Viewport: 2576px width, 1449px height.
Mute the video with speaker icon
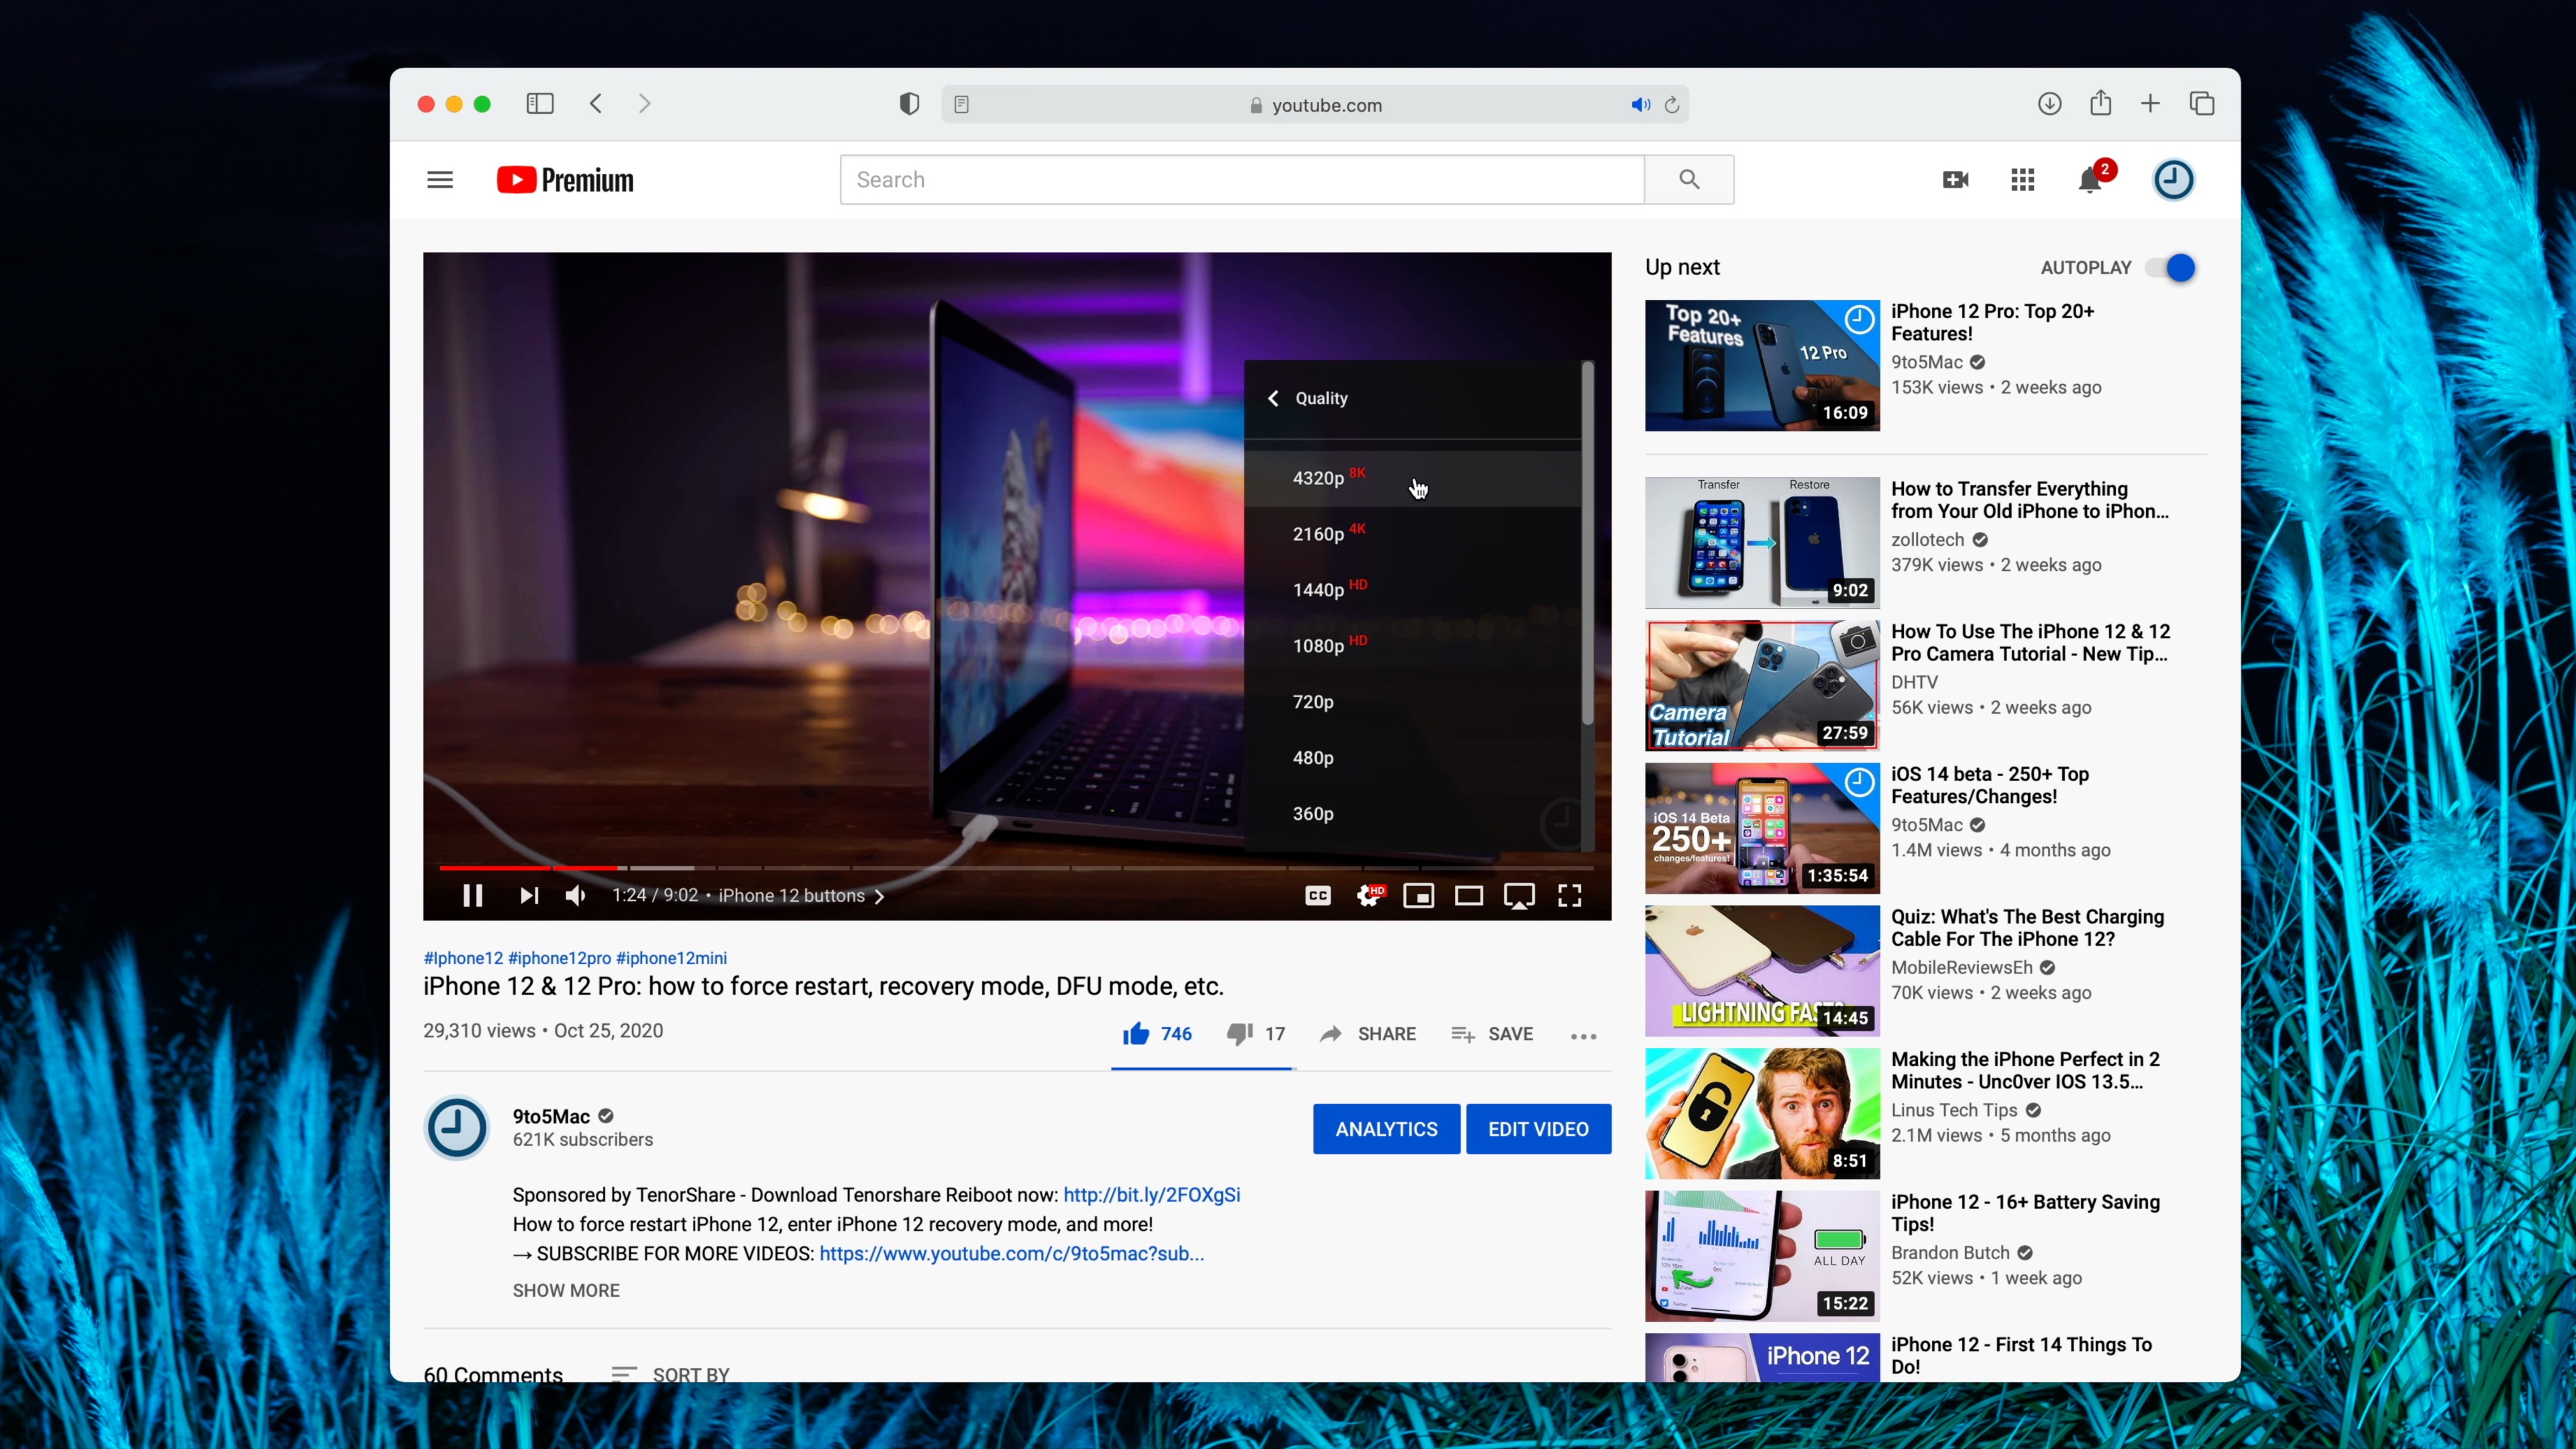(x=575, y=895)
